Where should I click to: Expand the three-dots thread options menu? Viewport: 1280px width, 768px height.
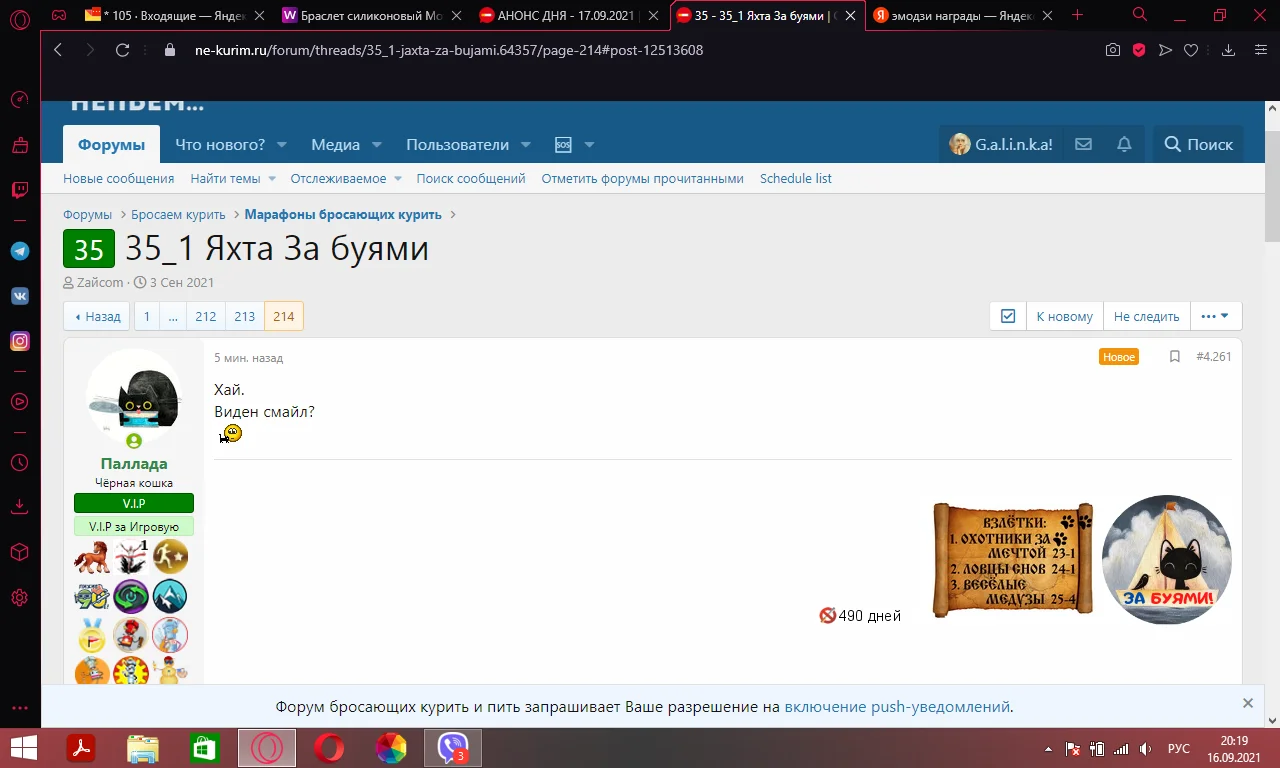point(1216,315)
